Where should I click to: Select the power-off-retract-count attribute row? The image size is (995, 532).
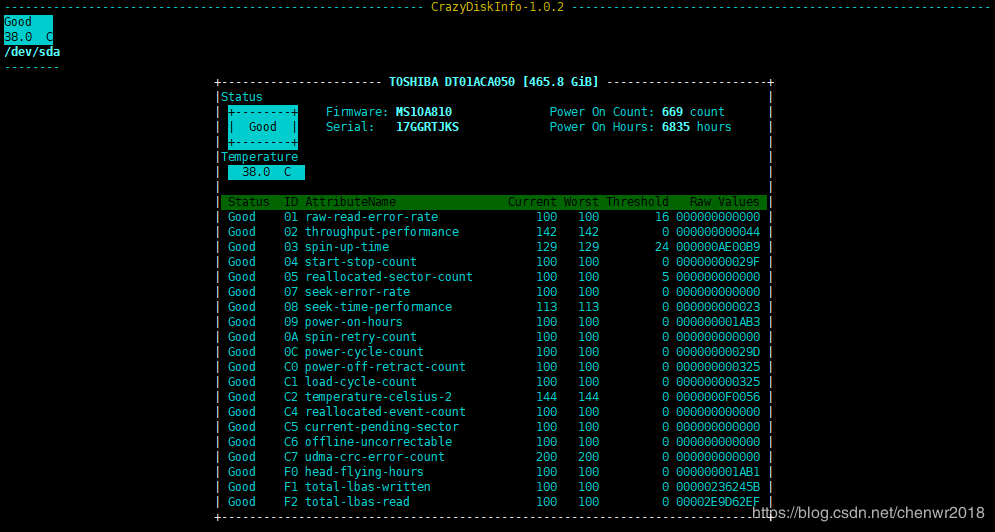[494, 367]
